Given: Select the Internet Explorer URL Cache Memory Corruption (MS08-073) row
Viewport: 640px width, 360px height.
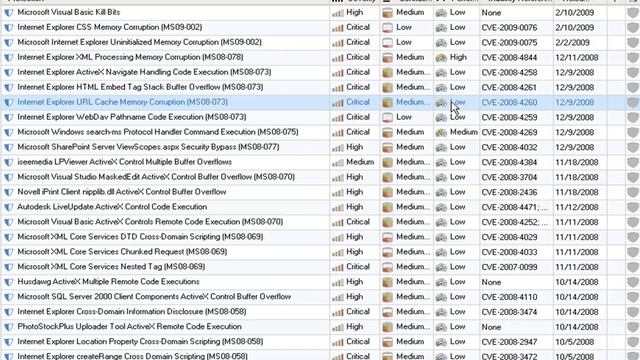Looking at the screenshot, I should click(x=320, y=102).
